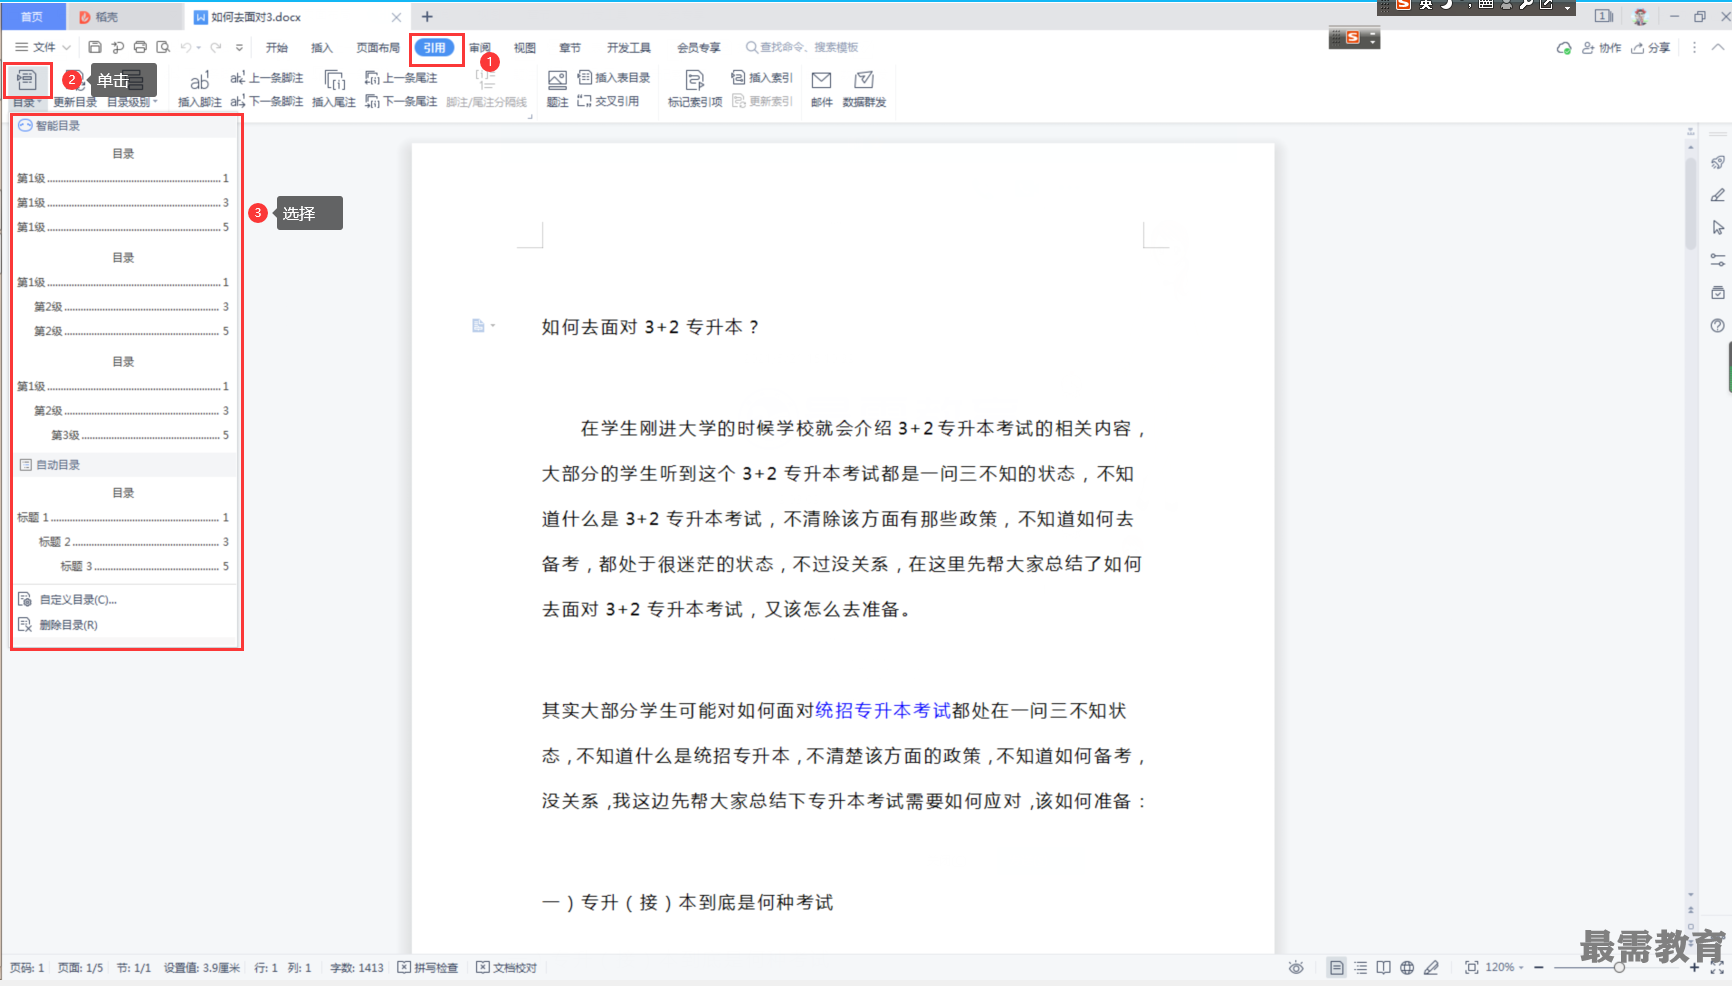This screenshot has width=1732, height=986.
Task: Click 插入表目录 insert table of figures
Action: point(614,77)
